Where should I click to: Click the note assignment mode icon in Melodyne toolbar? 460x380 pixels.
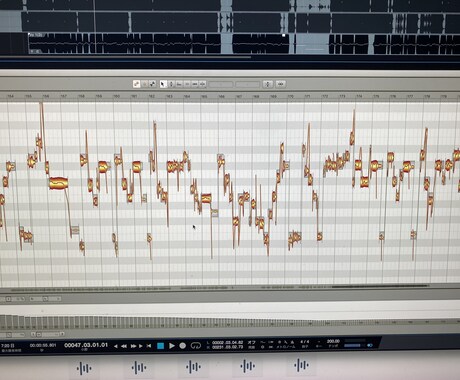(x=152, y=84)
